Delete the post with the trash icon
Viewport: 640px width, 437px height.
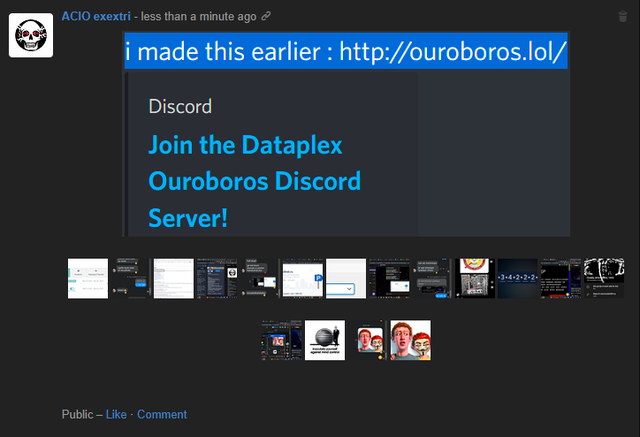[622, 17]
